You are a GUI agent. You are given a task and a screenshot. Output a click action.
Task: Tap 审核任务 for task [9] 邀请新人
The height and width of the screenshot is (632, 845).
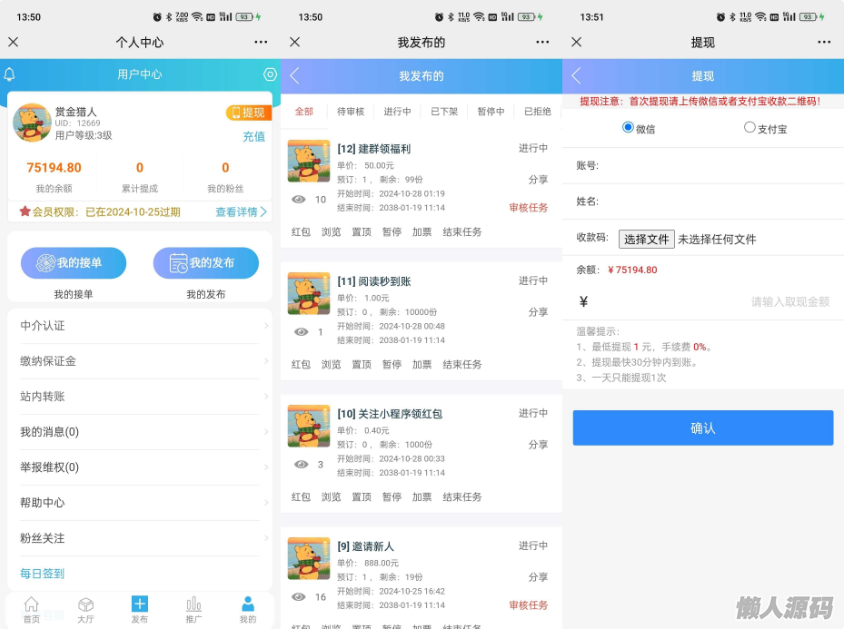[x=528, y=605]
